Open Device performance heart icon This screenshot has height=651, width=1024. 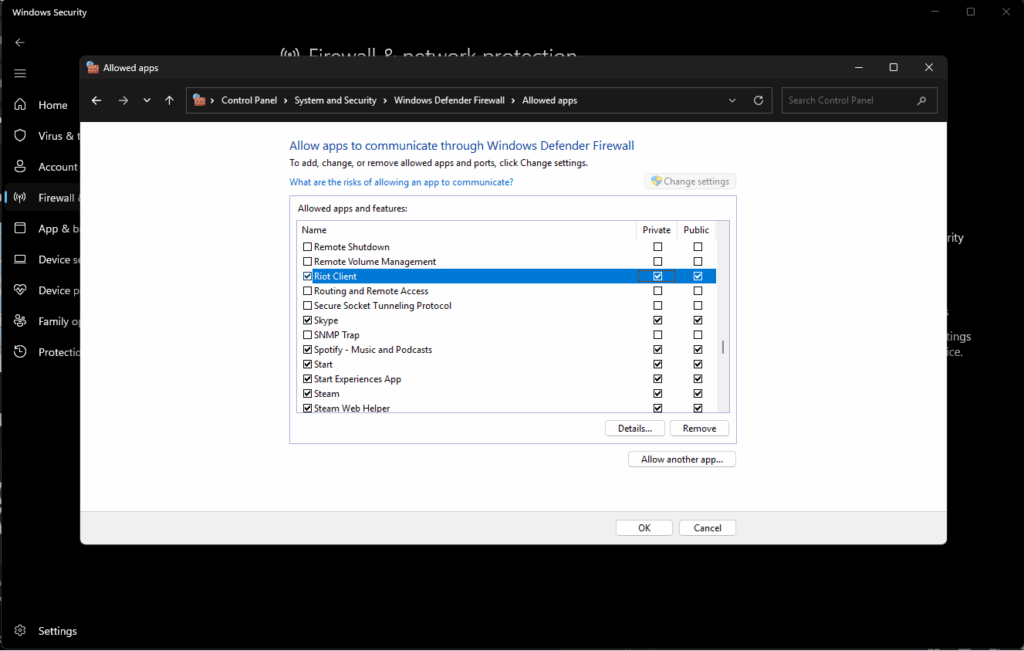20,290
